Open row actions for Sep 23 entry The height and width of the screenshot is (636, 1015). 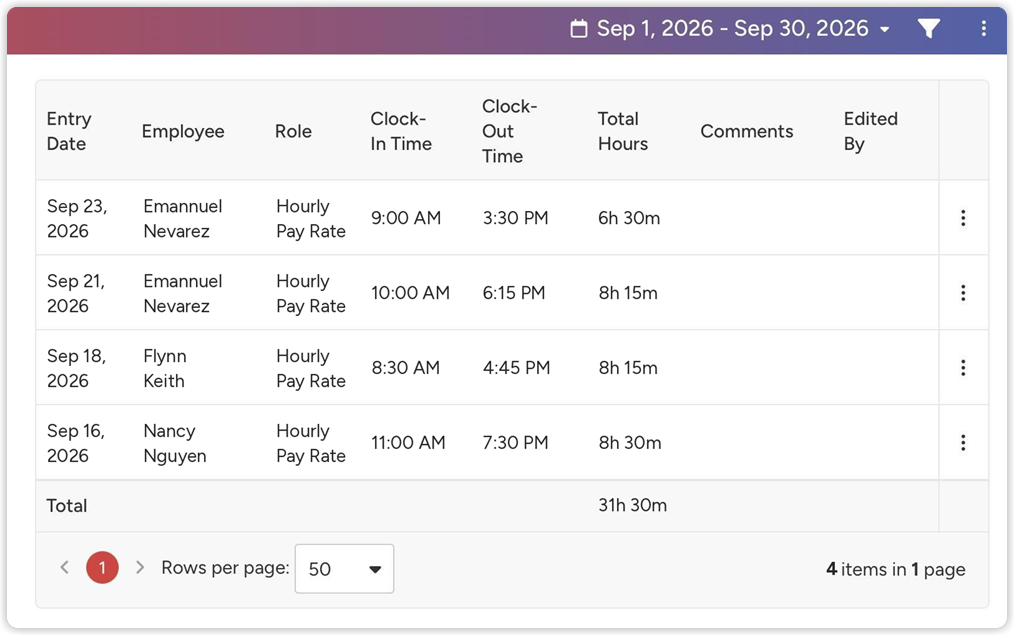pyautogui.click(x=963, y=218)
